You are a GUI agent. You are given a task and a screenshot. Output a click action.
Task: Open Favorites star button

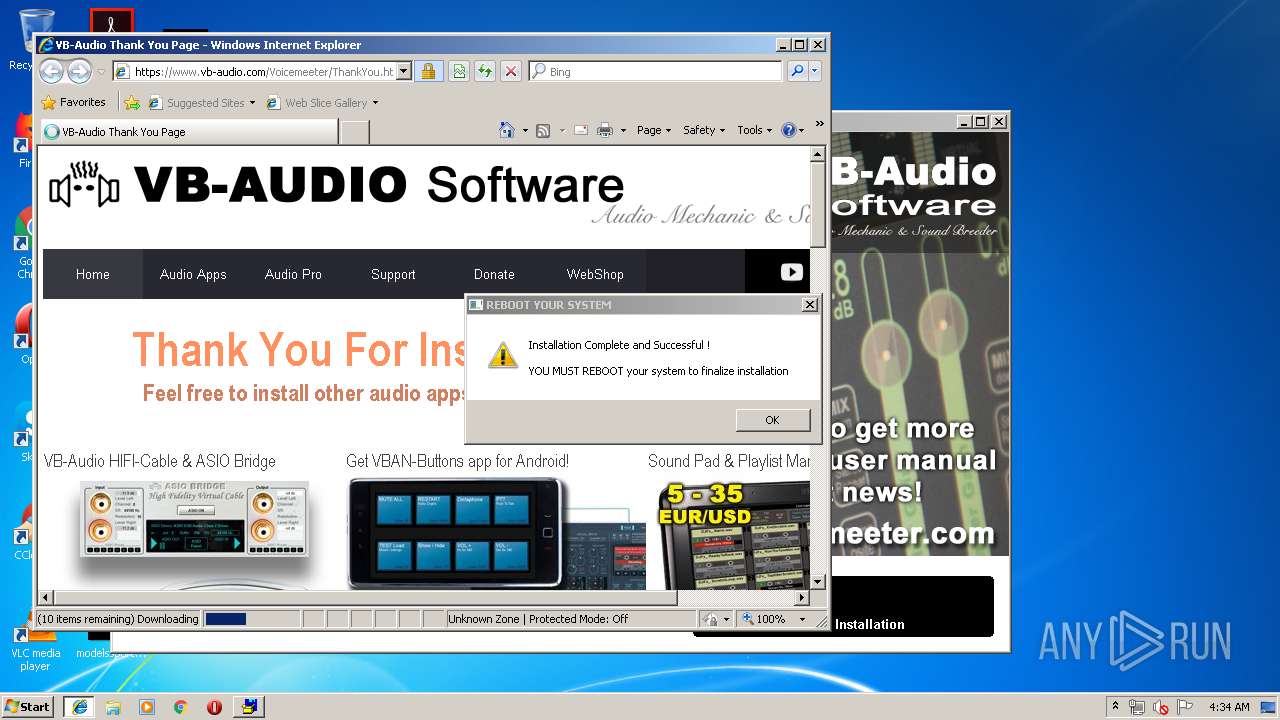coord(74,102)
